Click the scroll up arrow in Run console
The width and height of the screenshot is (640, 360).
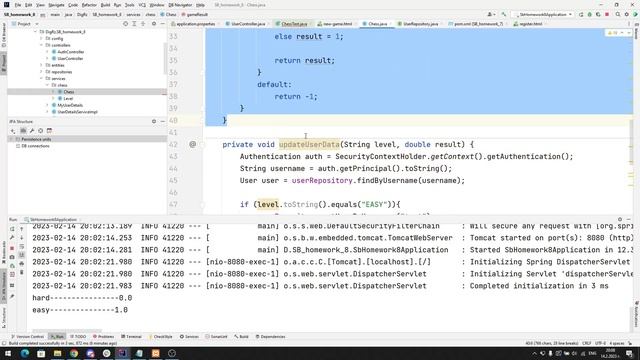[22, 229]
